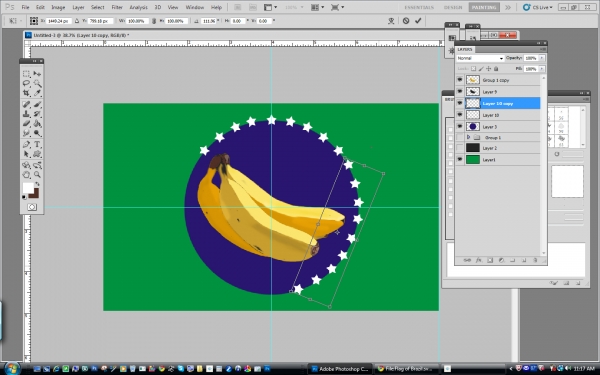Select the Brush tool
This screenshot has height=375, width=600.
pyautogui.click(x=37, y=104)
